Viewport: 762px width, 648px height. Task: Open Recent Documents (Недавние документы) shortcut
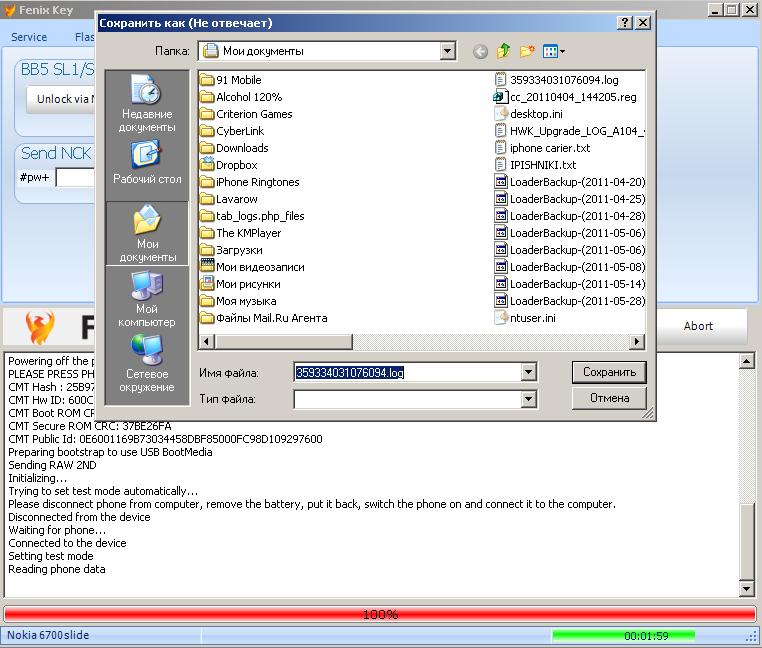click(147, 105)
